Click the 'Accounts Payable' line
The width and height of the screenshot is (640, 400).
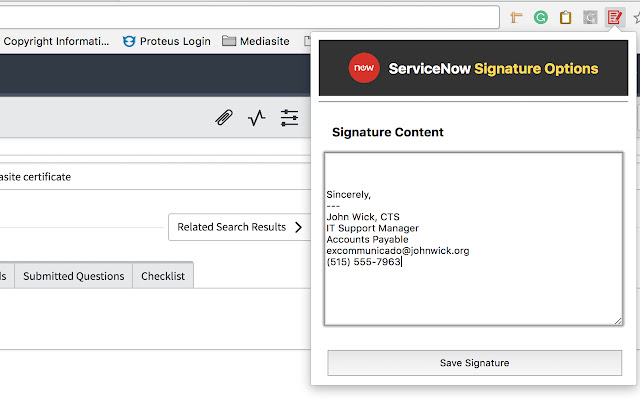coord(367,240)
